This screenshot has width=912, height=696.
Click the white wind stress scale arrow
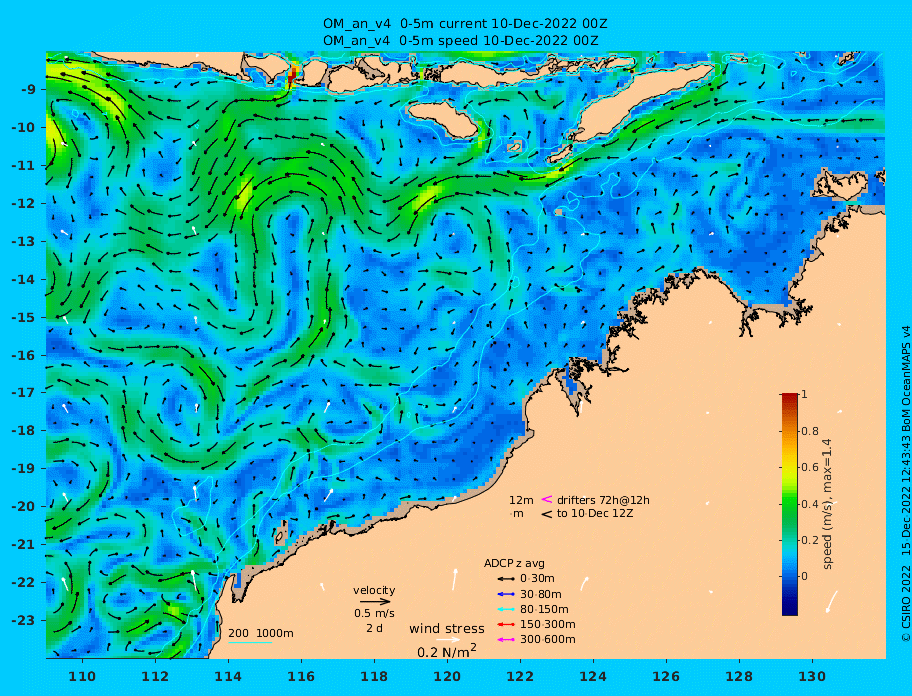pos(448,640)
